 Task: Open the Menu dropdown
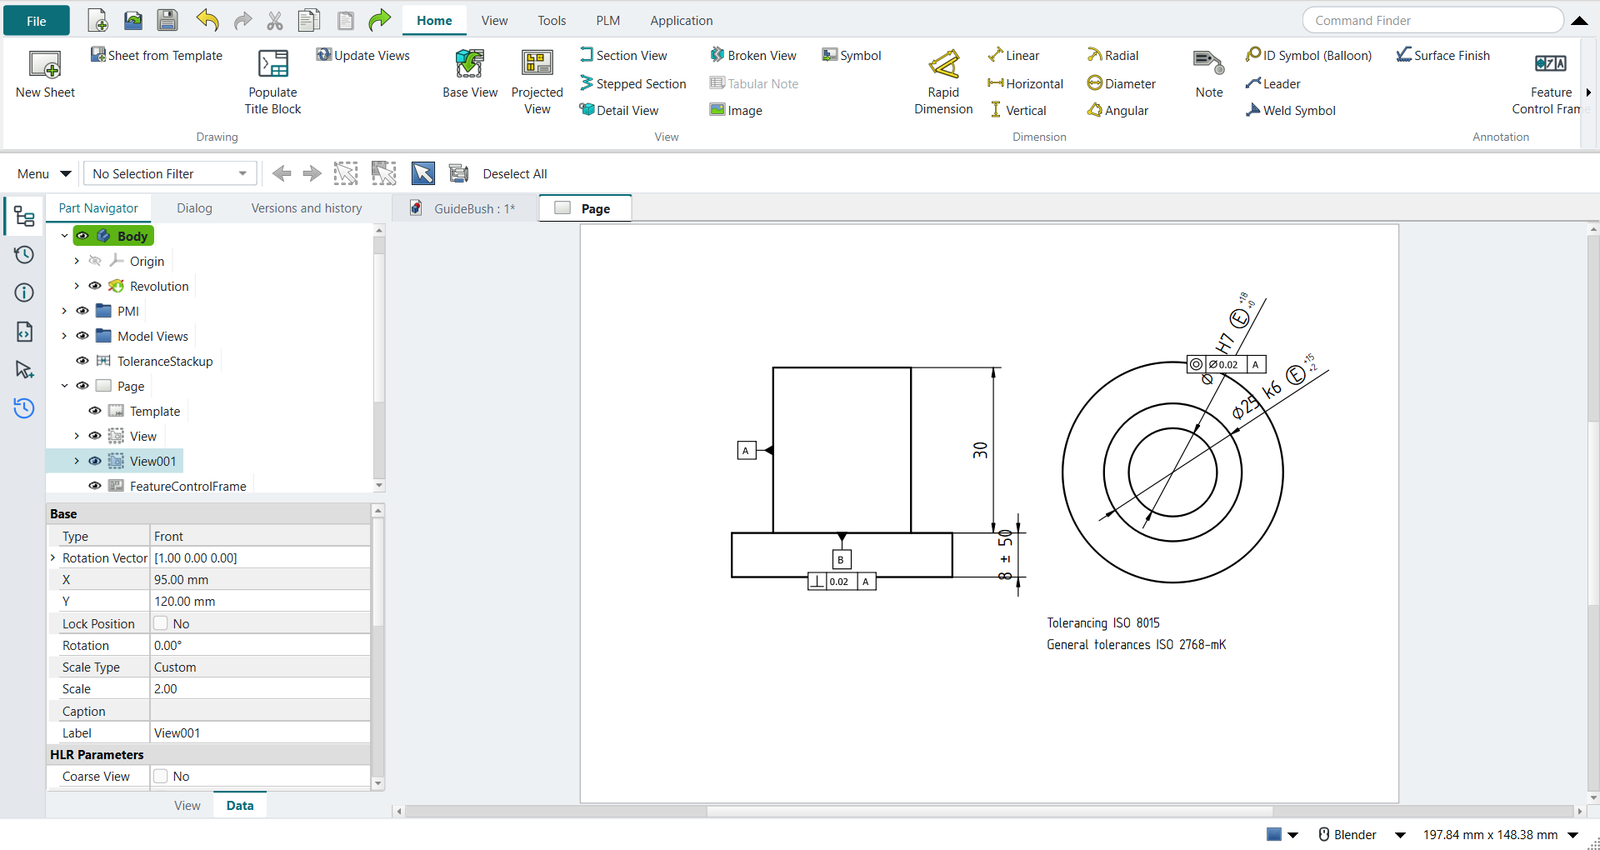click(x=44, y=174)
